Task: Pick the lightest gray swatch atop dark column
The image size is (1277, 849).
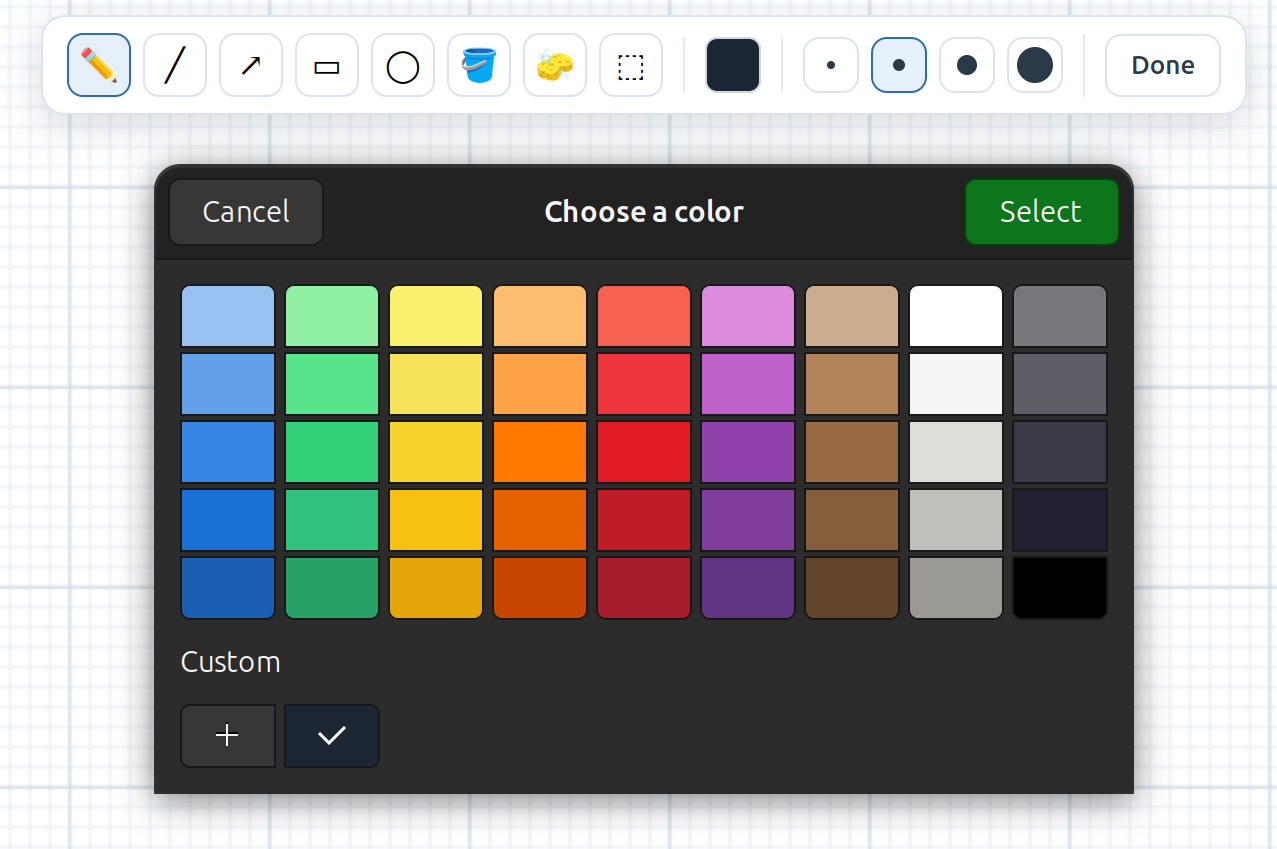Action: [1060, 316]
